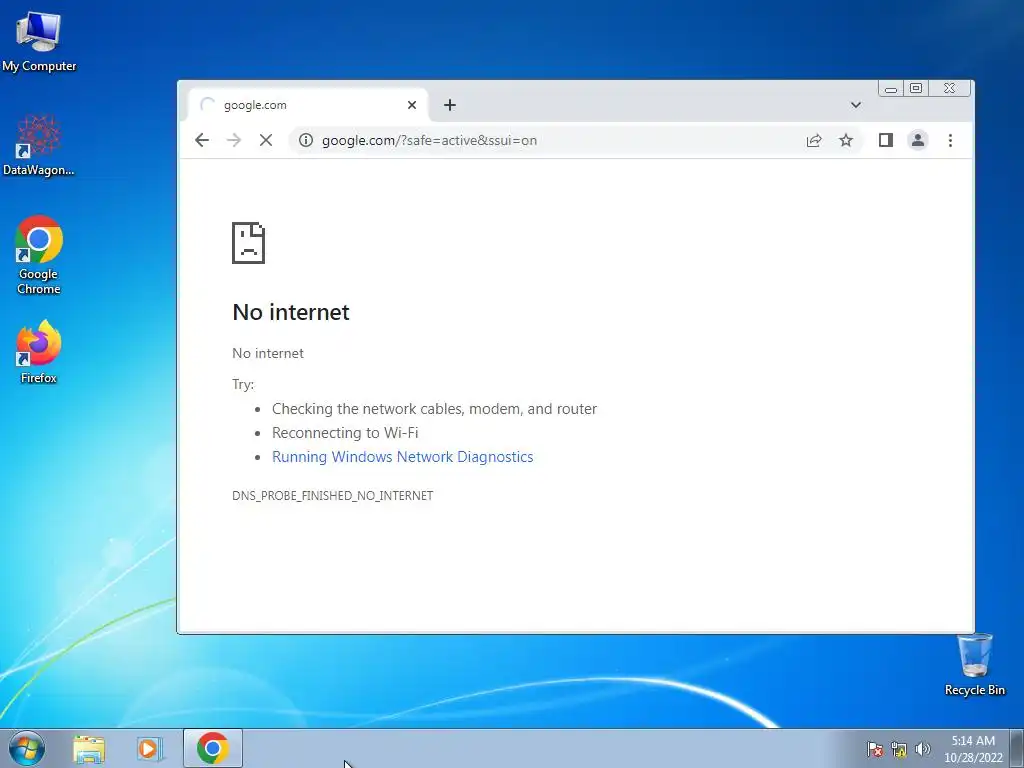Open a new tab with the plus button
This screenshot has width=1024, height=768.
click(x=450, y=105)
